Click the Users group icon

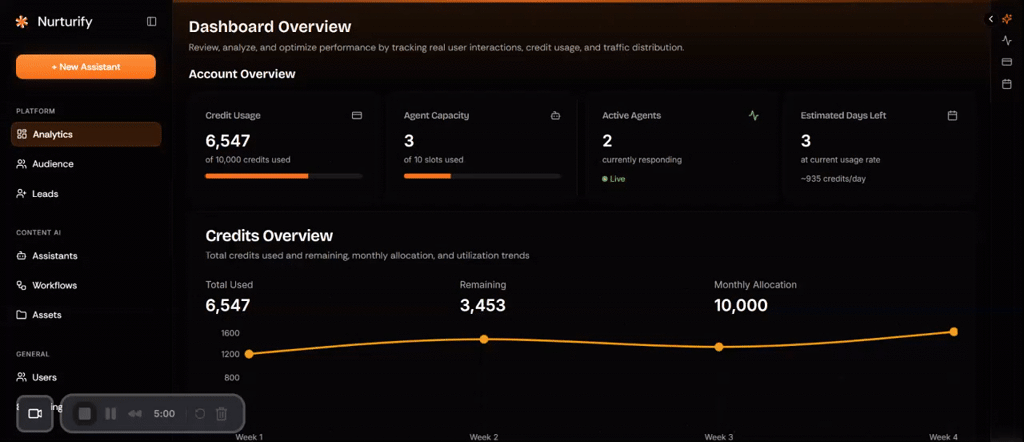(x=22, y=377)
